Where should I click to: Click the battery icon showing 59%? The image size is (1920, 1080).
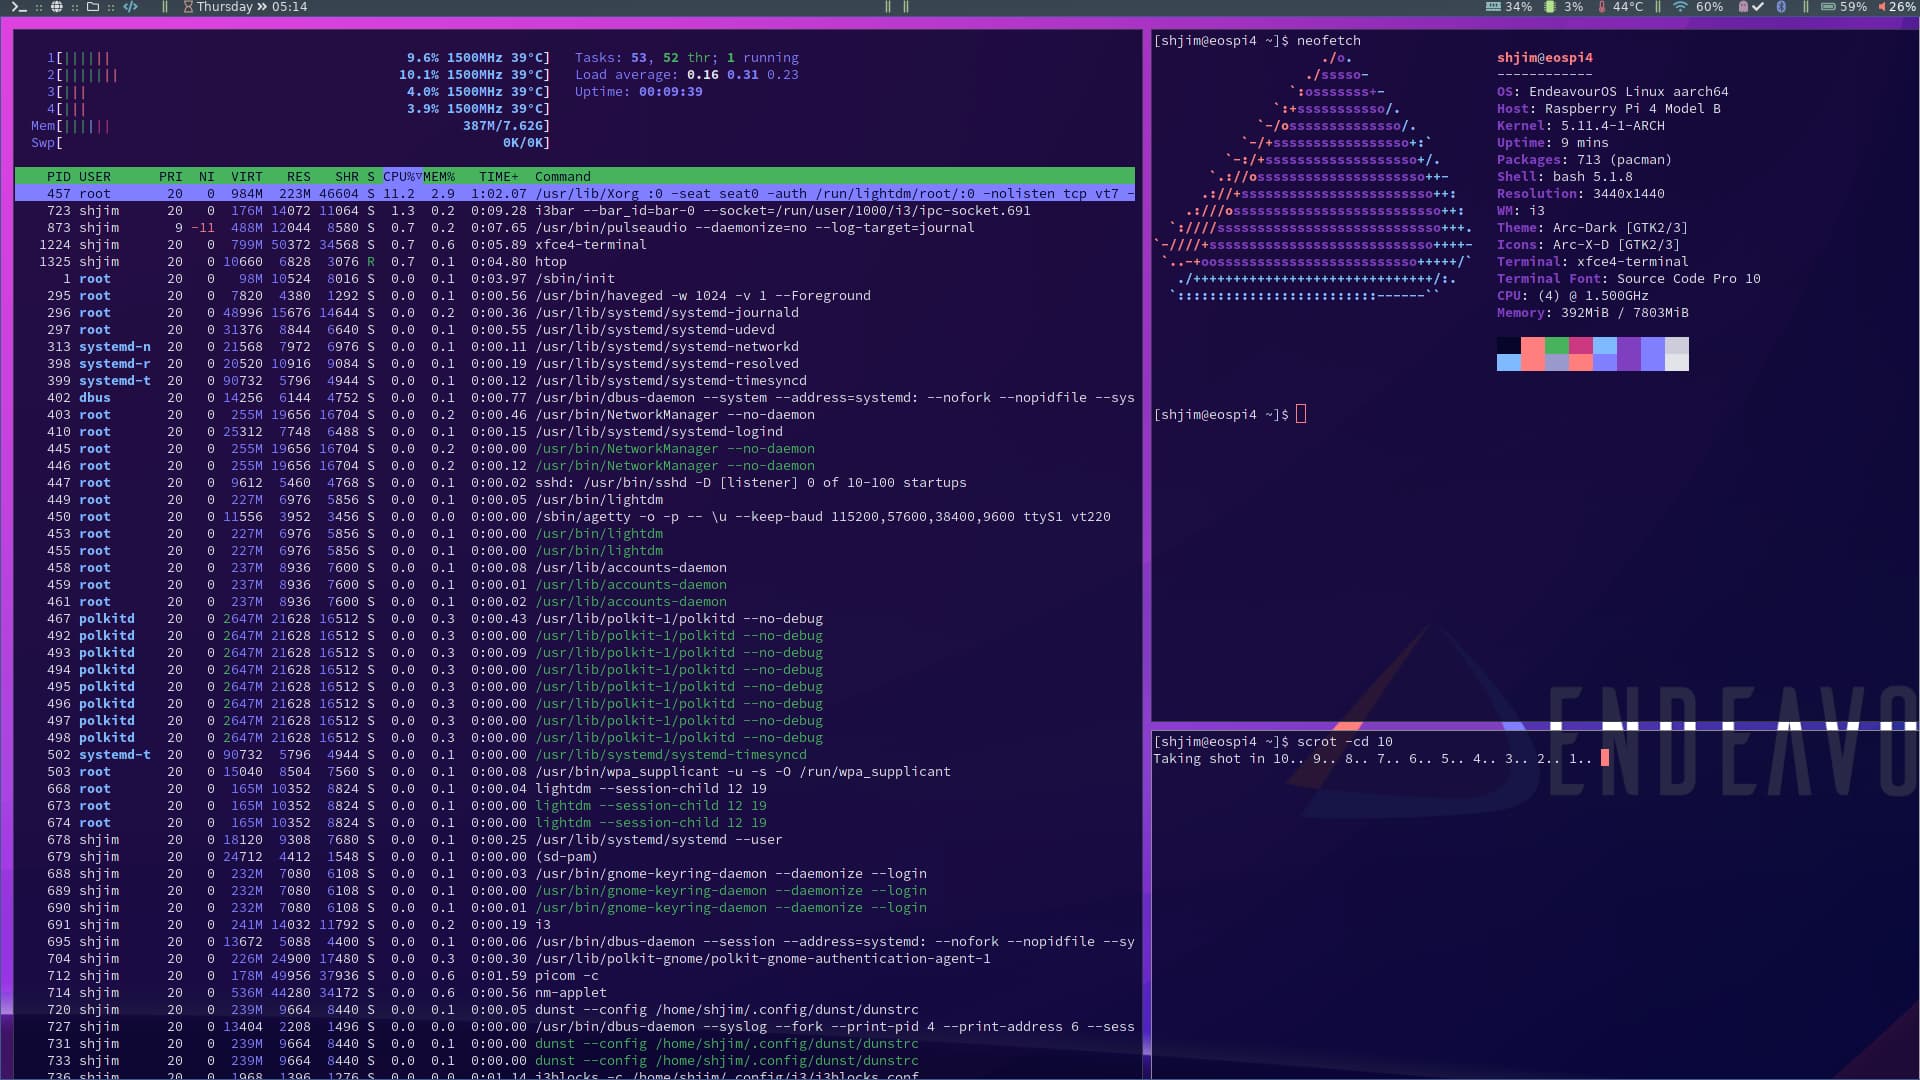click(x=1828, y=7)
